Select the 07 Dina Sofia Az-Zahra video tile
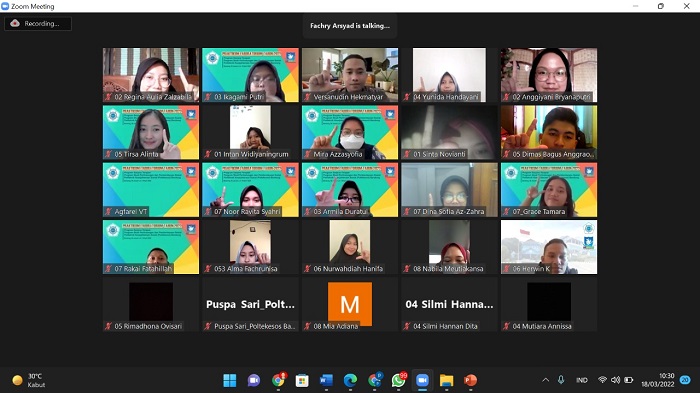Screen dimensions: 700x393 pos(450,190)
